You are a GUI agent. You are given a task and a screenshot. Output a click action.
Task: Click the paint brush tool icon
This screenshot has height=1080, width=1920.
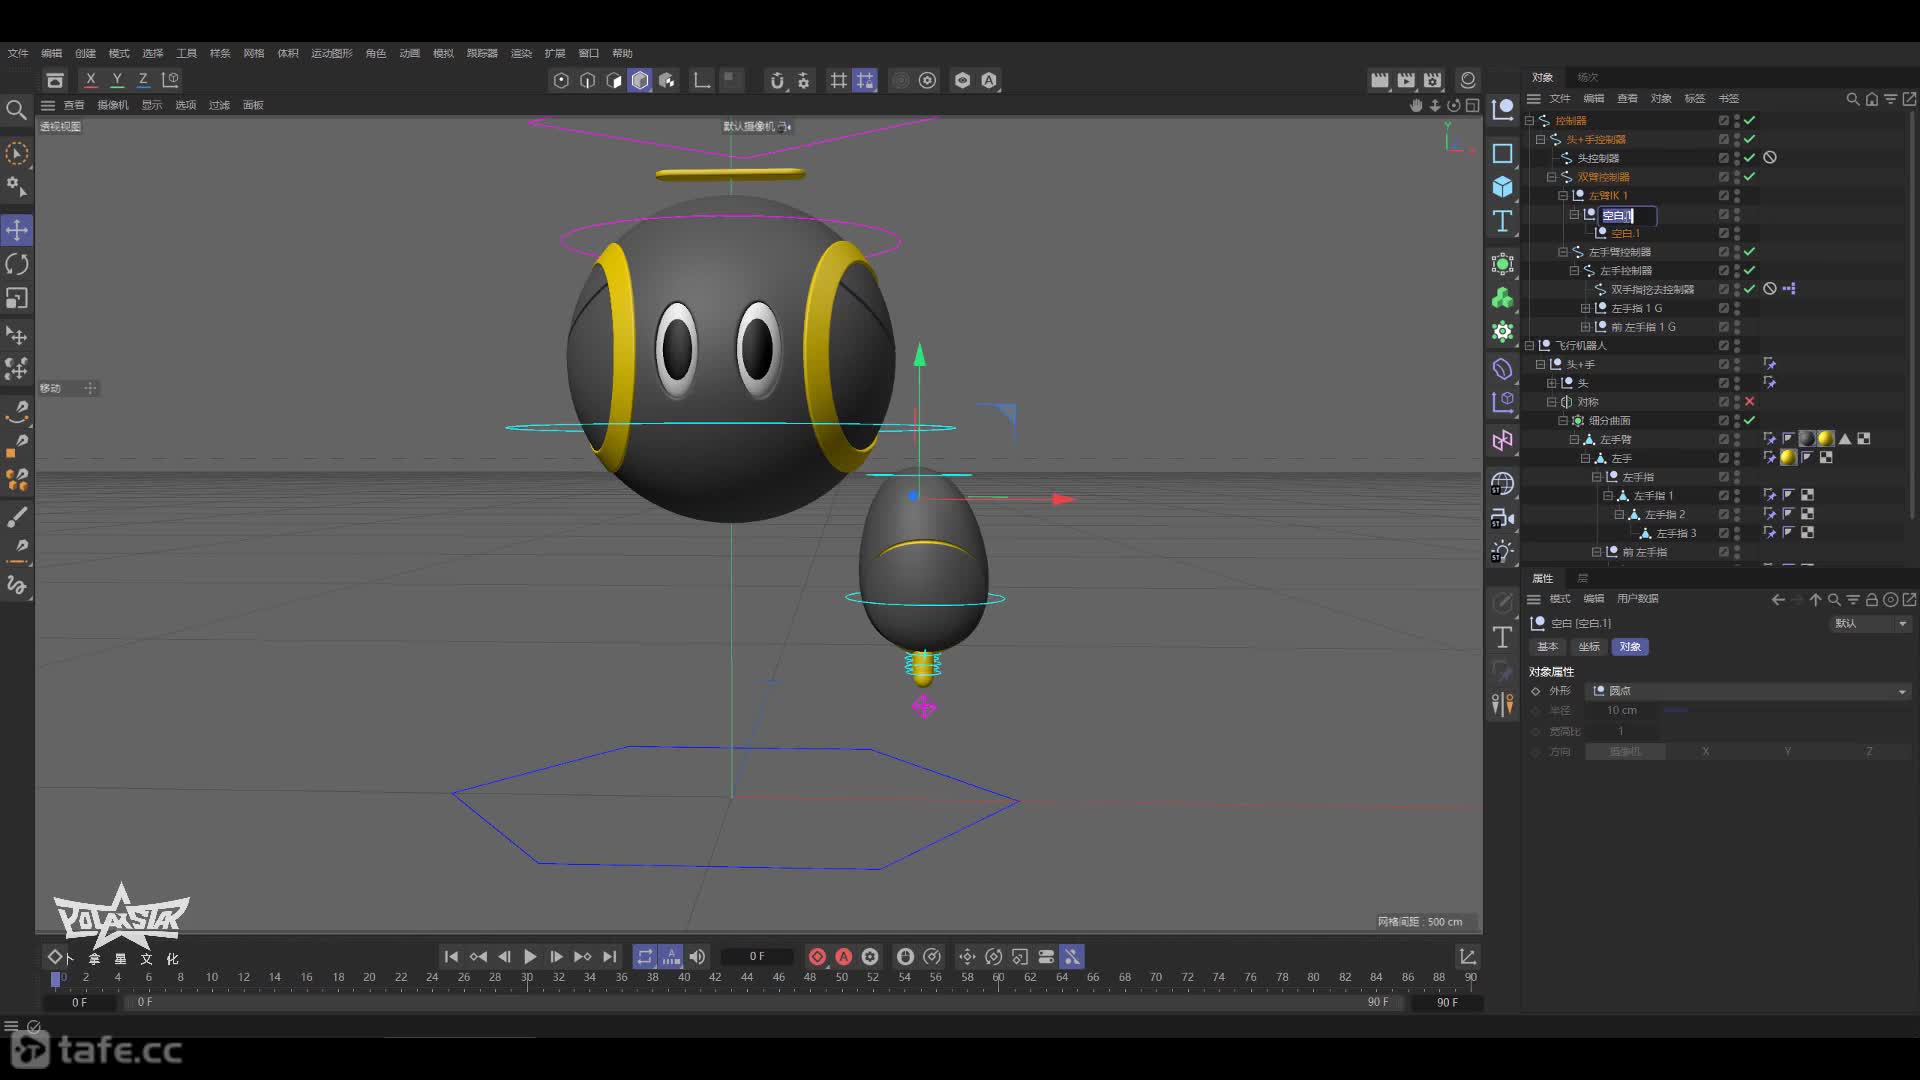tap(17, 518)
